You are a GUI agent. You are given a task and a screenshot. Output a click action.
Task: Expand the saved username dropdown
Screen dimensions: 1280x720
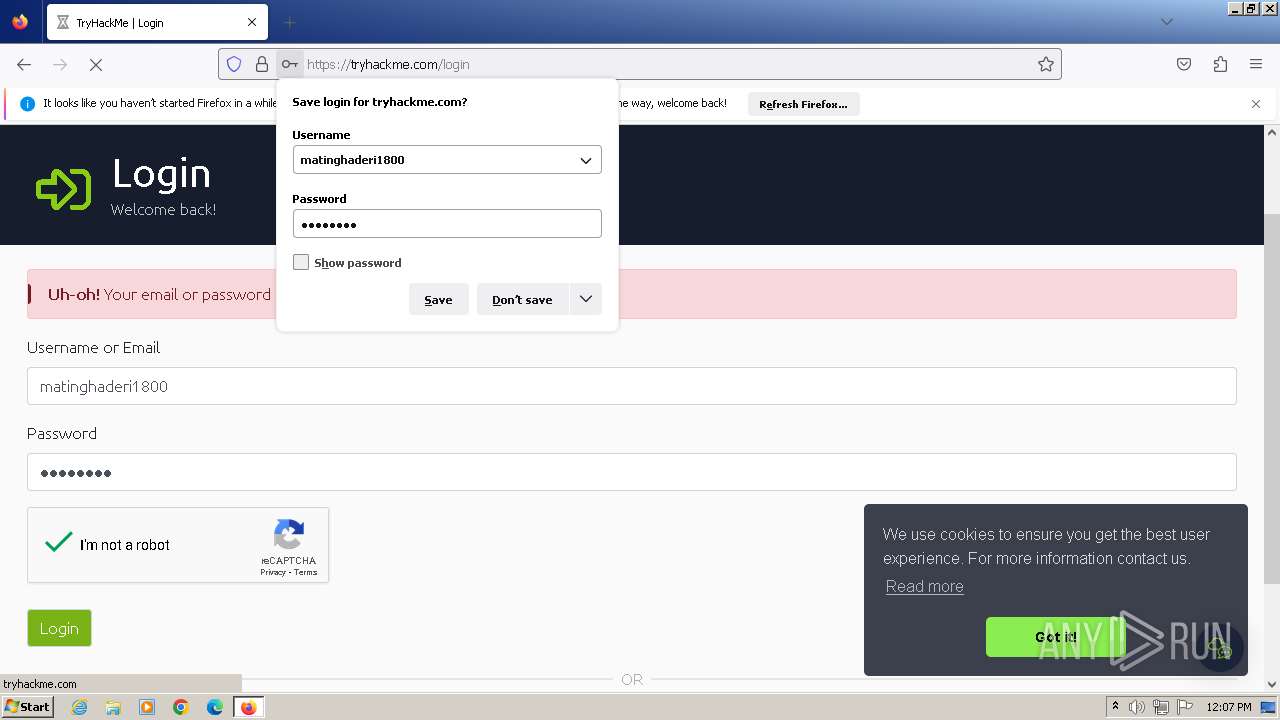coord(586,160)
